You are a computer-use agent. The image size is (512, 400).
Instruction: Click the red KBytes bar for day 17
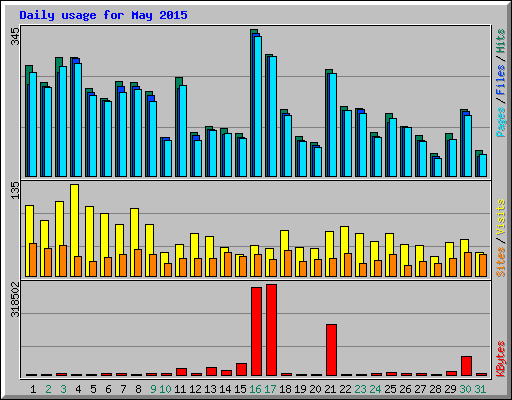pyautogui.click(x=271, y=330)
